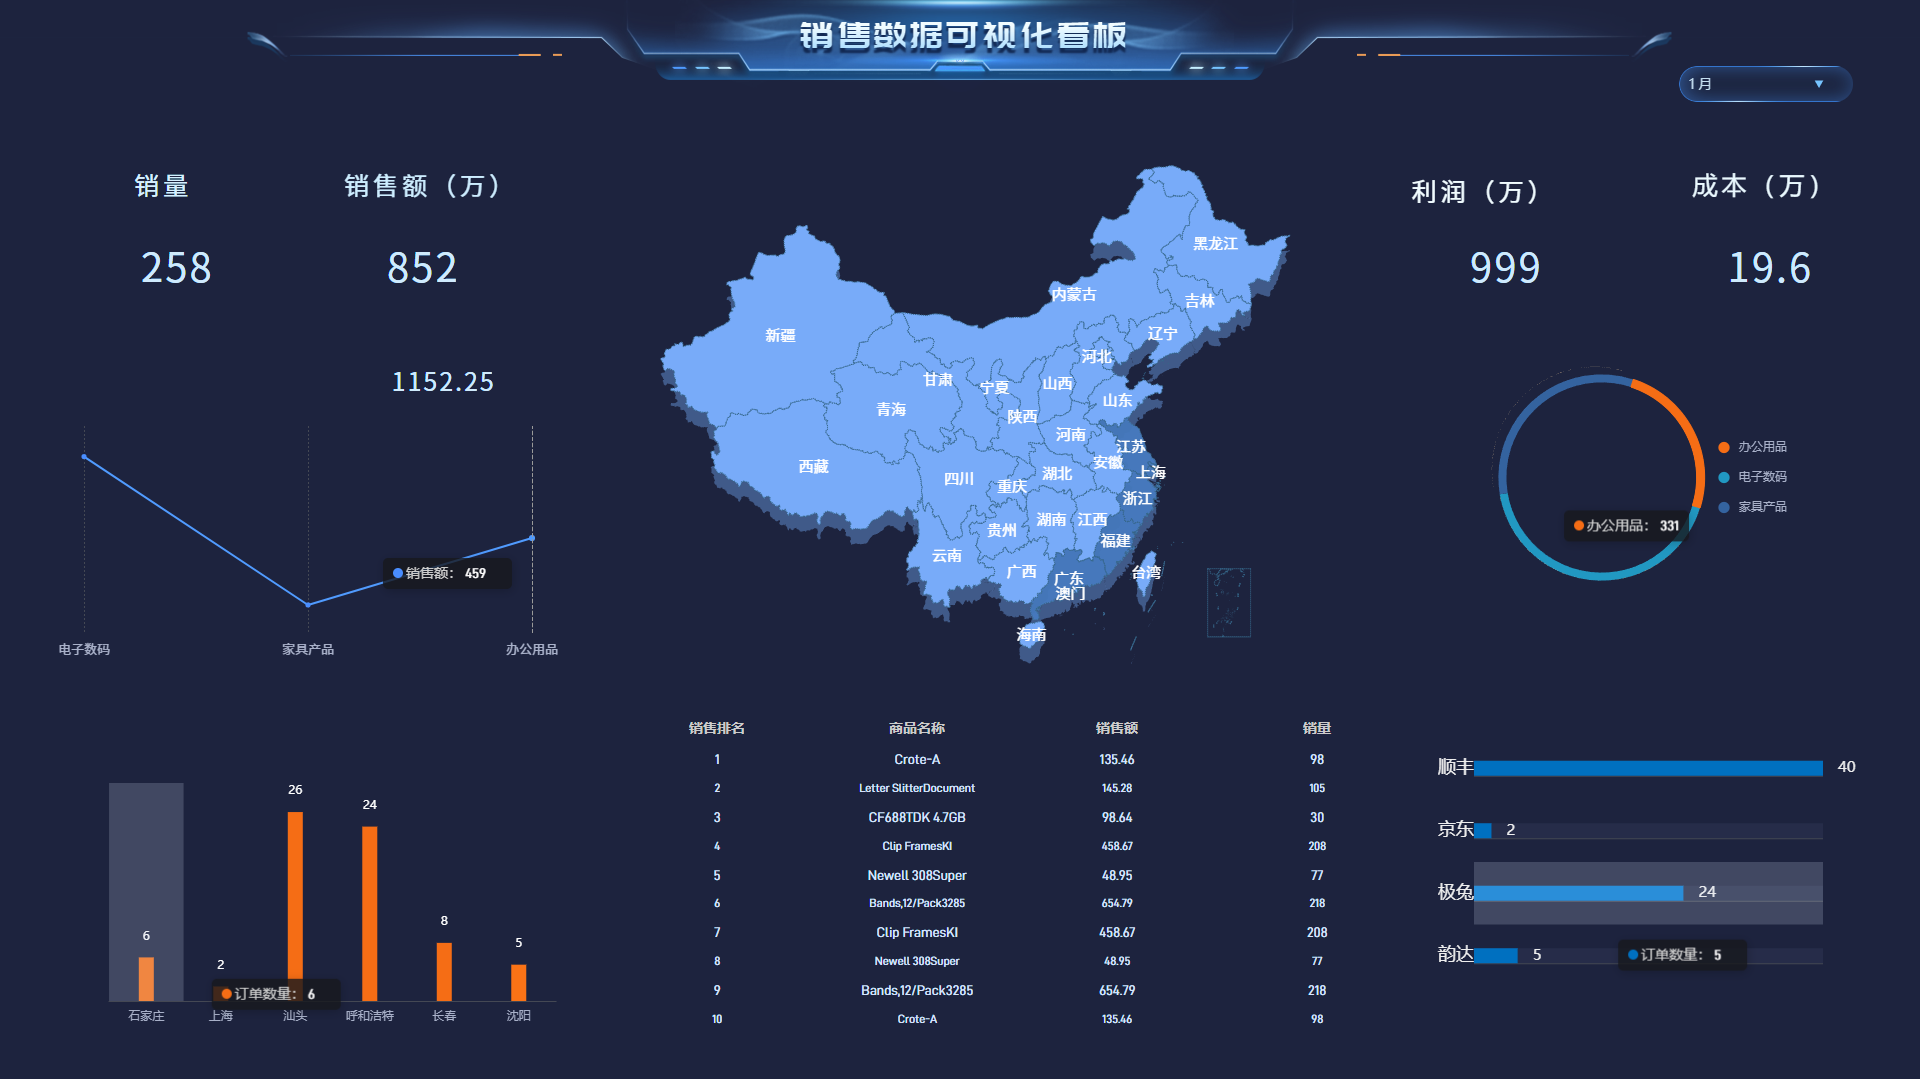Click CF688TDK 4.7GB product name

point(917,817)
